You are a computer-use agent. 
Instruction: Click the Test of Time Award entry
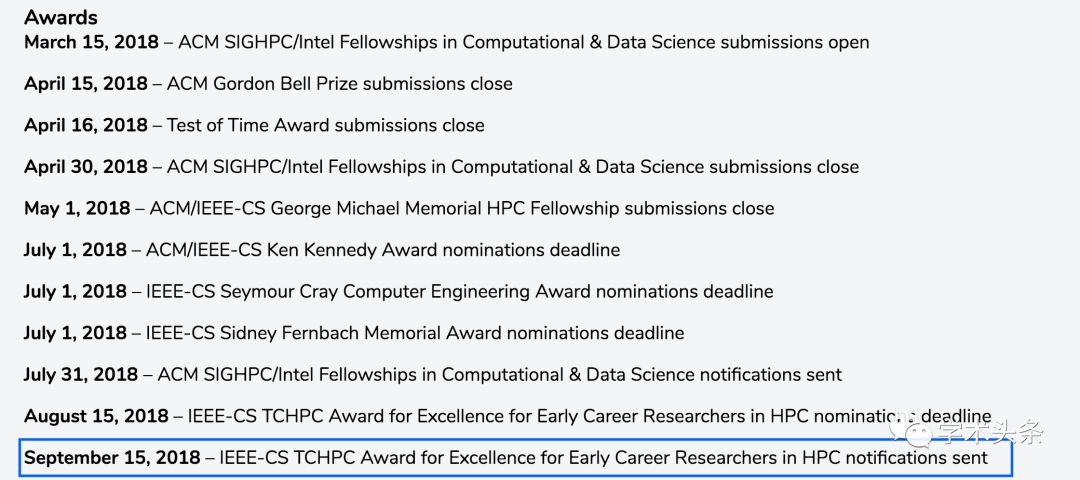[254, 125]
